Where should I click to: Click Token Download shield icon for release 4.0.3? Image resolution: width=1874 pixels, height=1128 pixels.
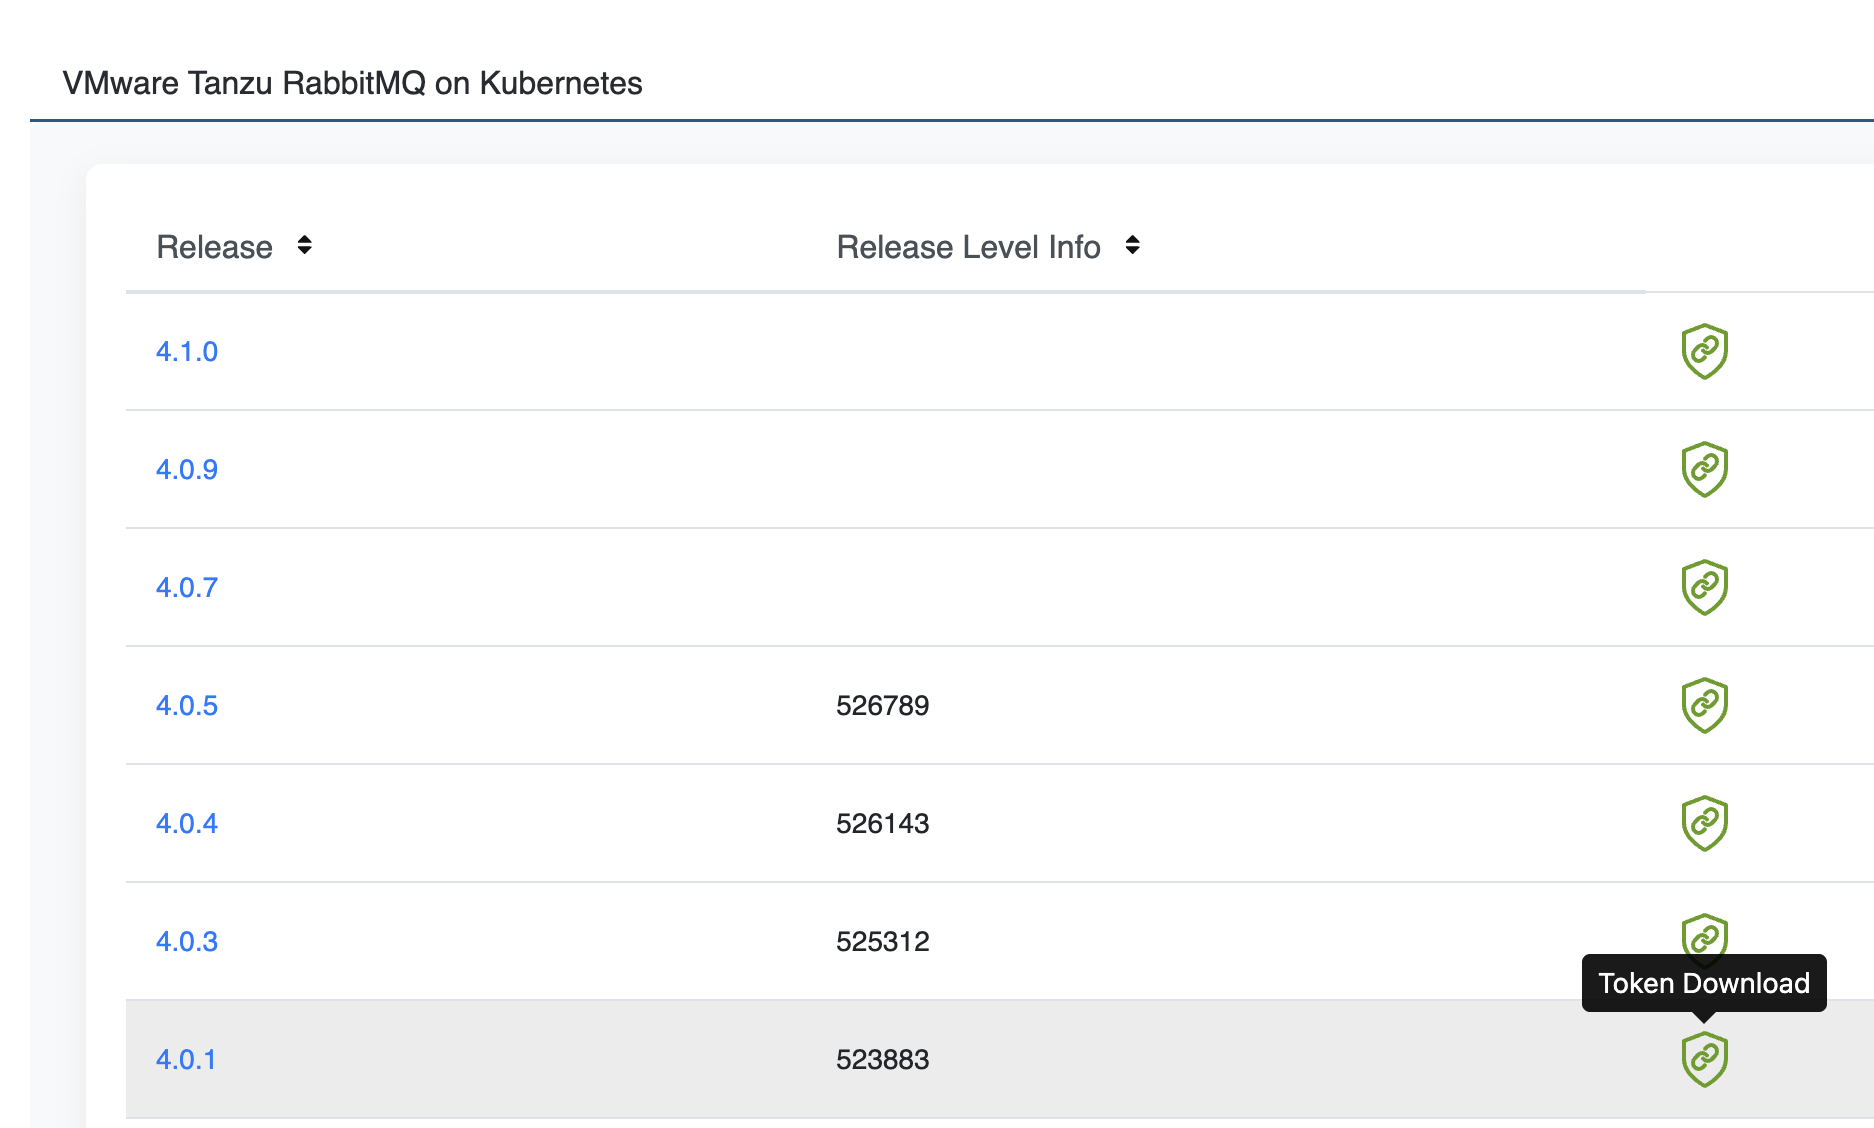point(1704,934)
